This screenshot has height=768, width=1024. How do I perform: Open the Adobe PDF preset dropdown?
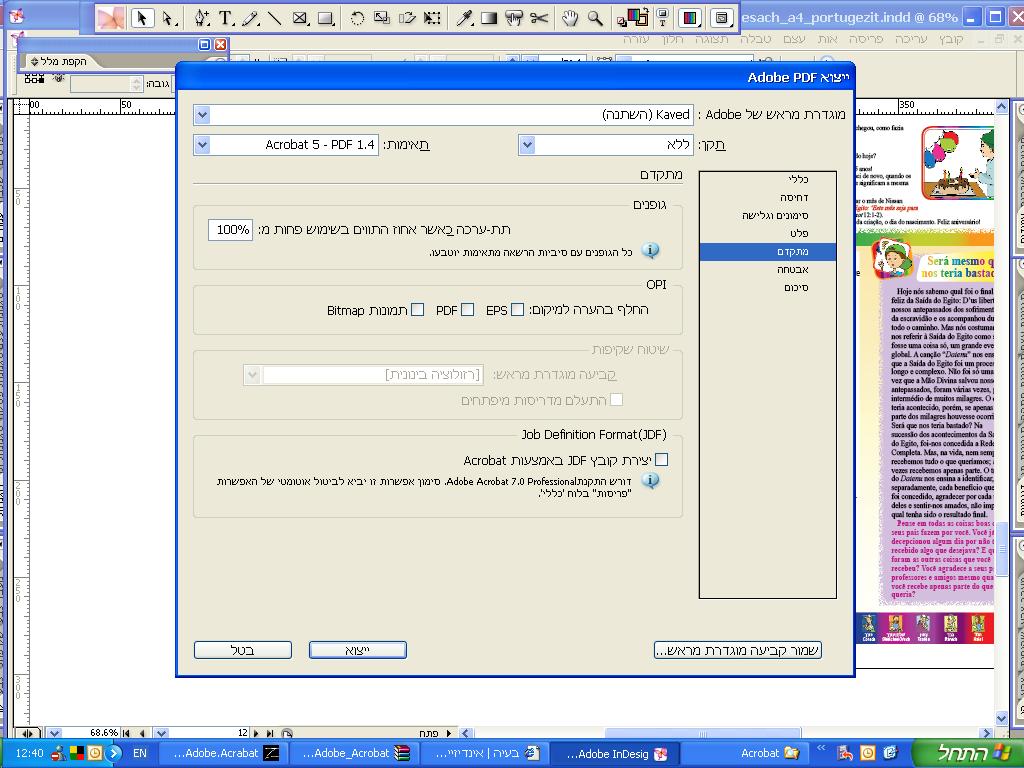(202, 115)
